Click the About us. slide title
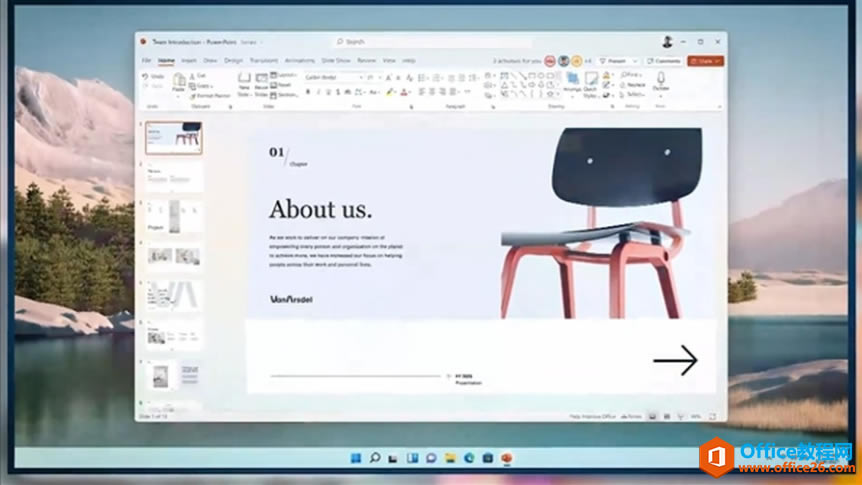The image size is (862, 485). coord(320,210)
